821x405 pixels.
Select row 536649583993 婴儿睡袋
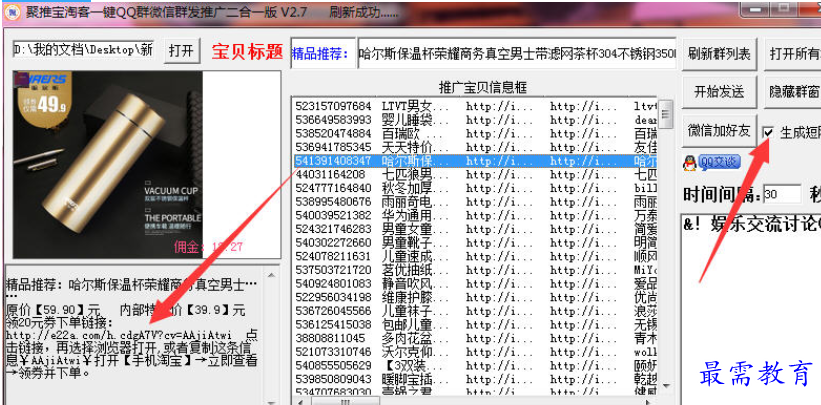474,120
